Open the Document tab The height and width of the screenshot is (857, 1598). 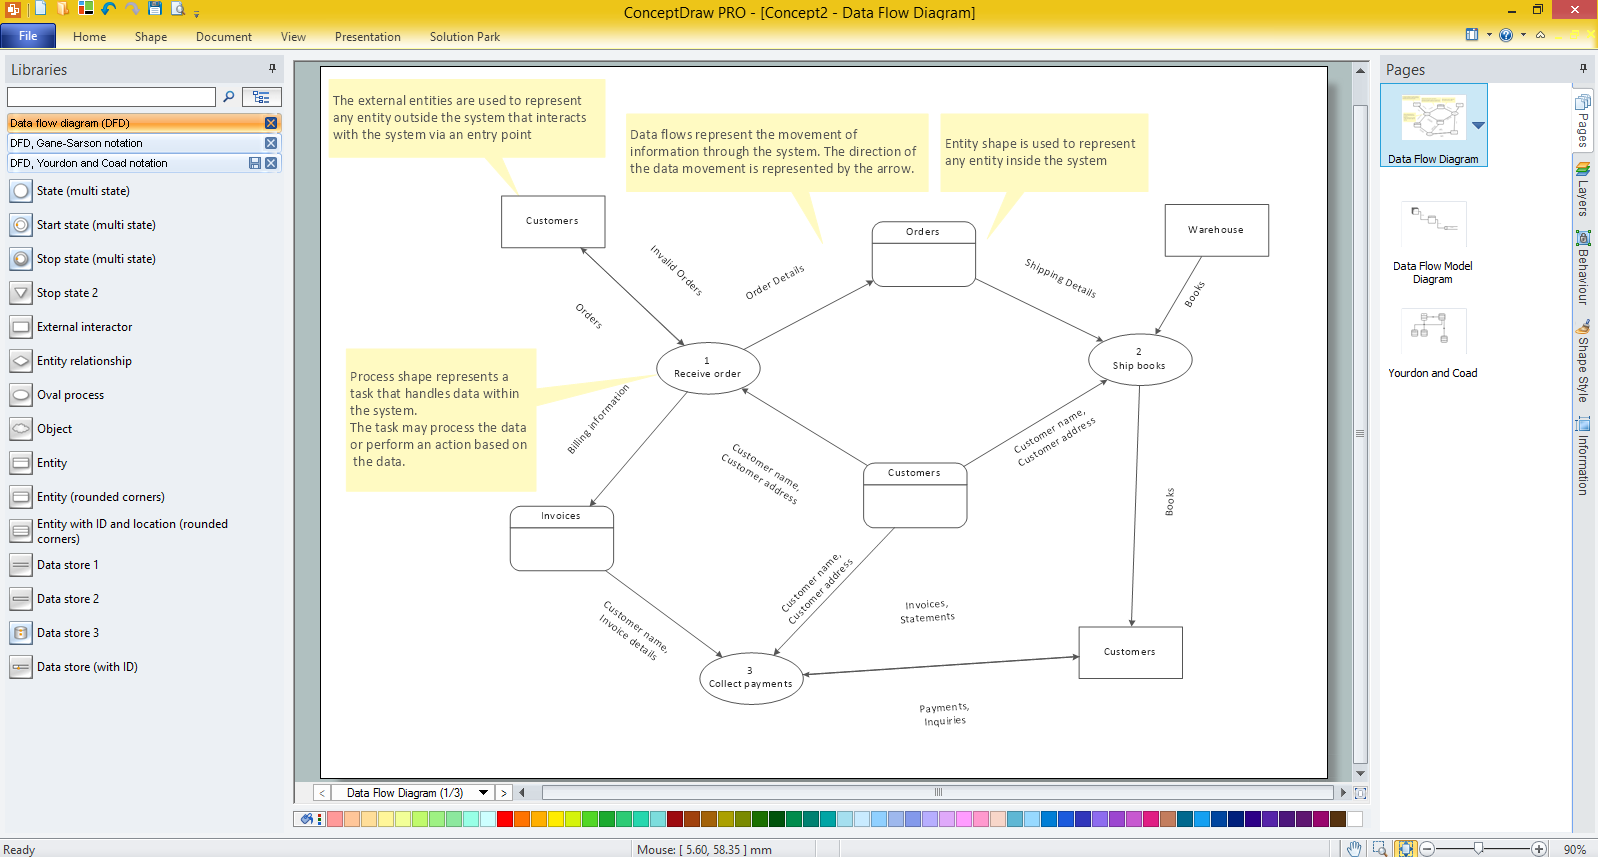point(224,37)
